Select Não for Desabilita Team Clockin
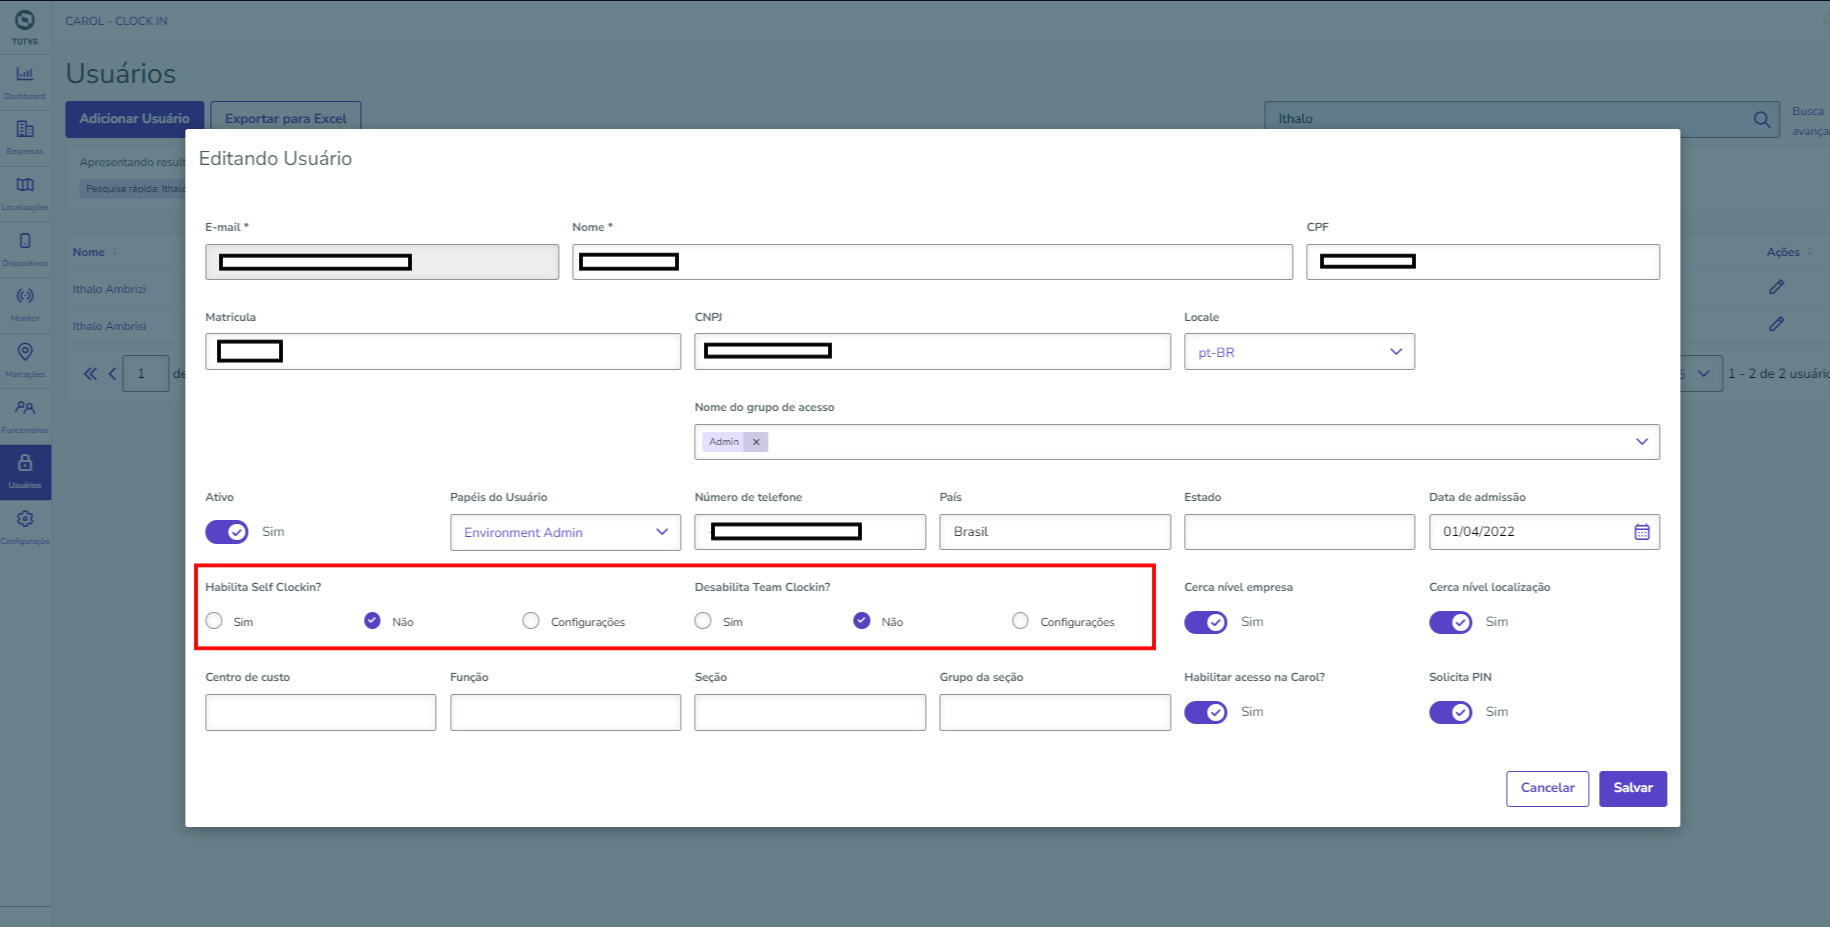The image size is (1830, 927). [x=861, y=621]
